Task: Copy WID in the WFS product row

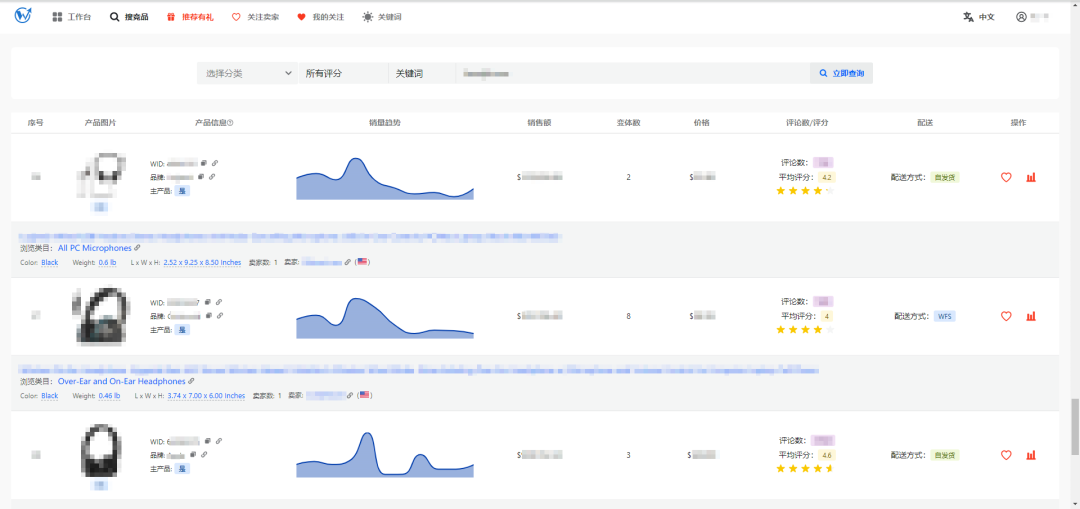Action: pos(207,302)
